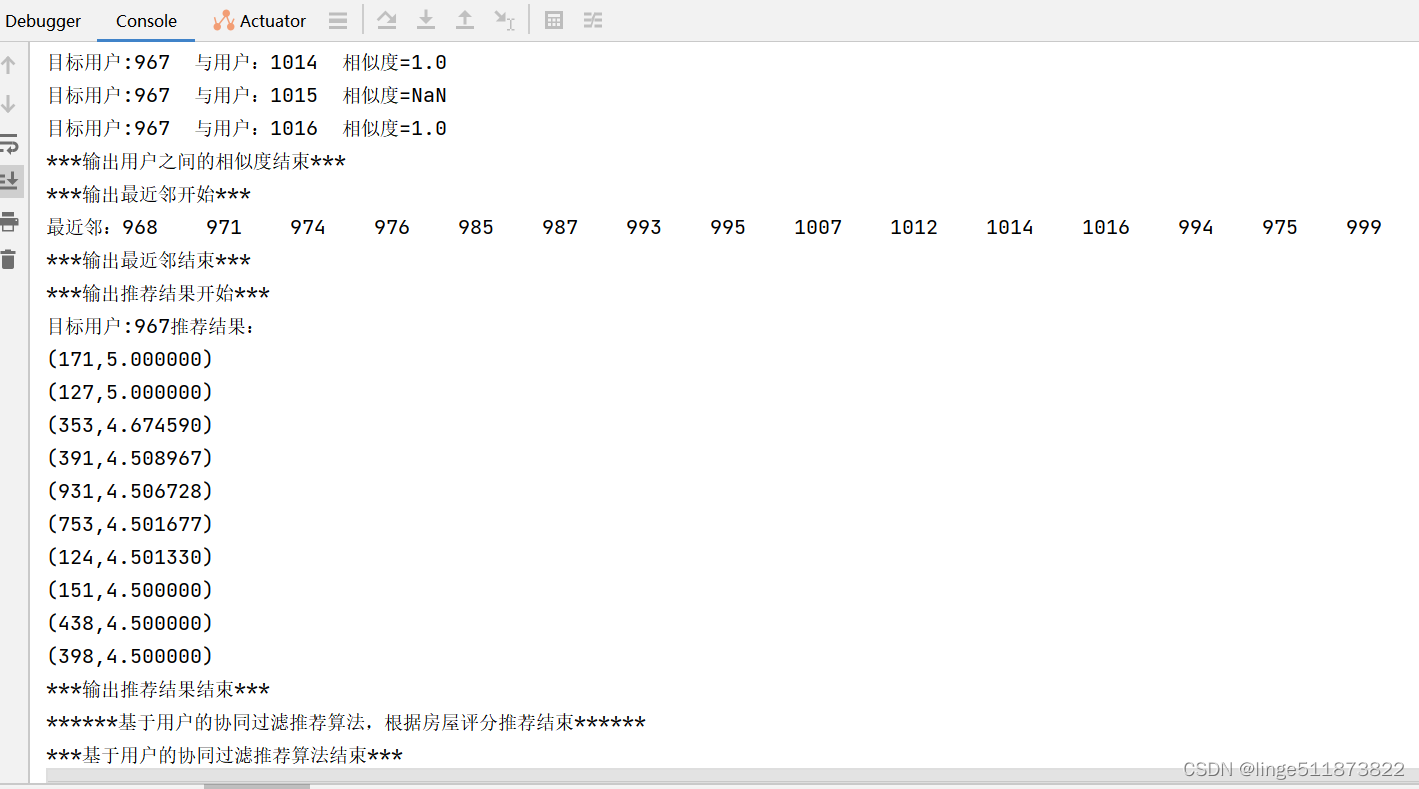Click neighbor value 1012

pos(914,228)
